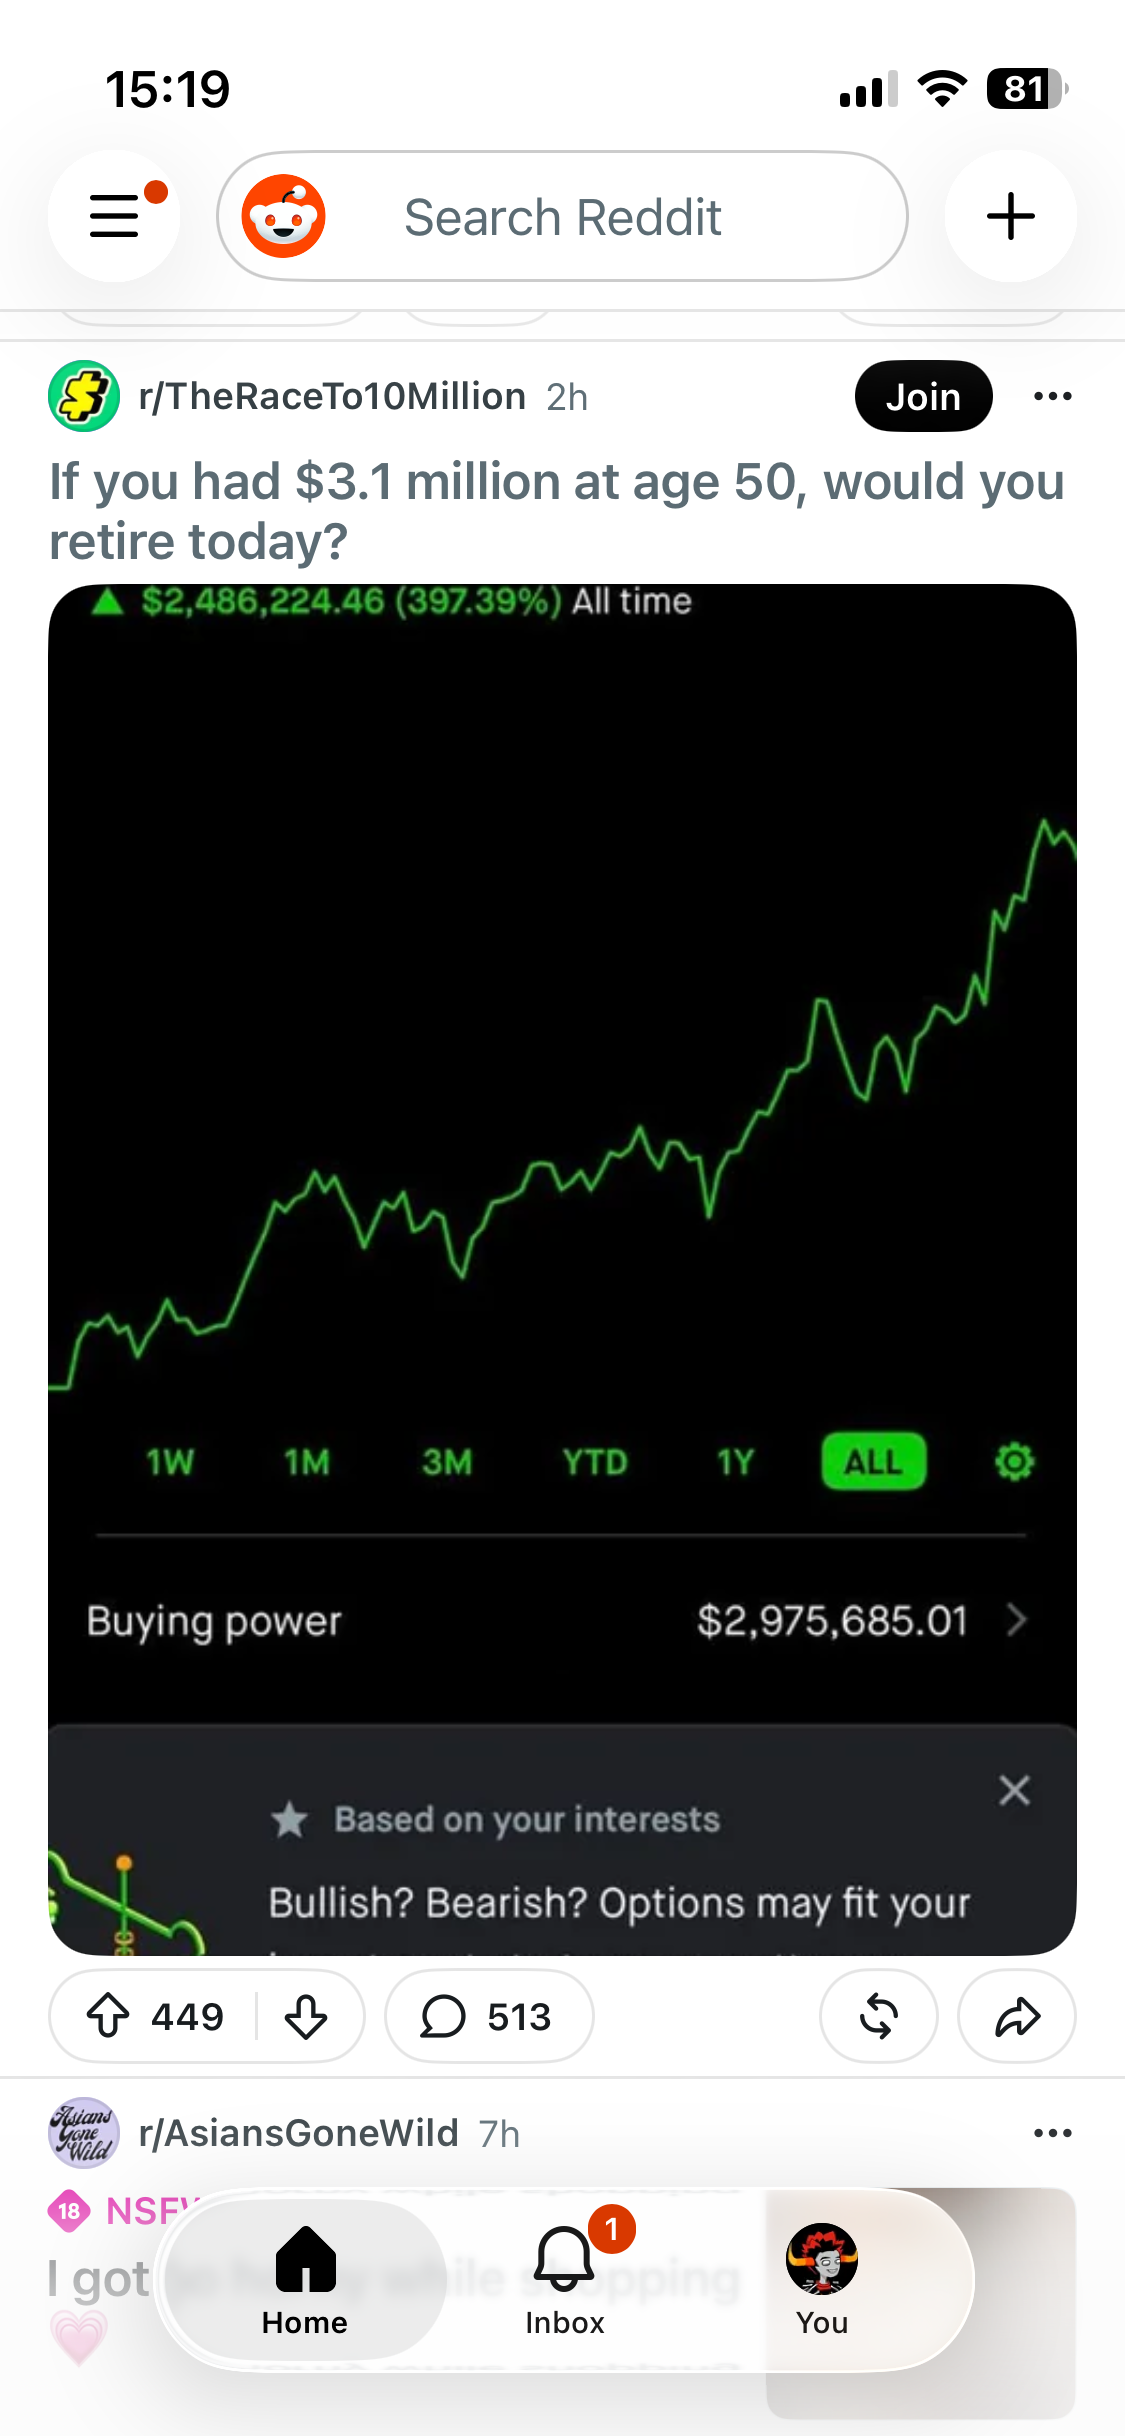Join r/TheRaceTo10Million community
The width and height of the screenshot is (1125, 2436).
pos(923,396)
